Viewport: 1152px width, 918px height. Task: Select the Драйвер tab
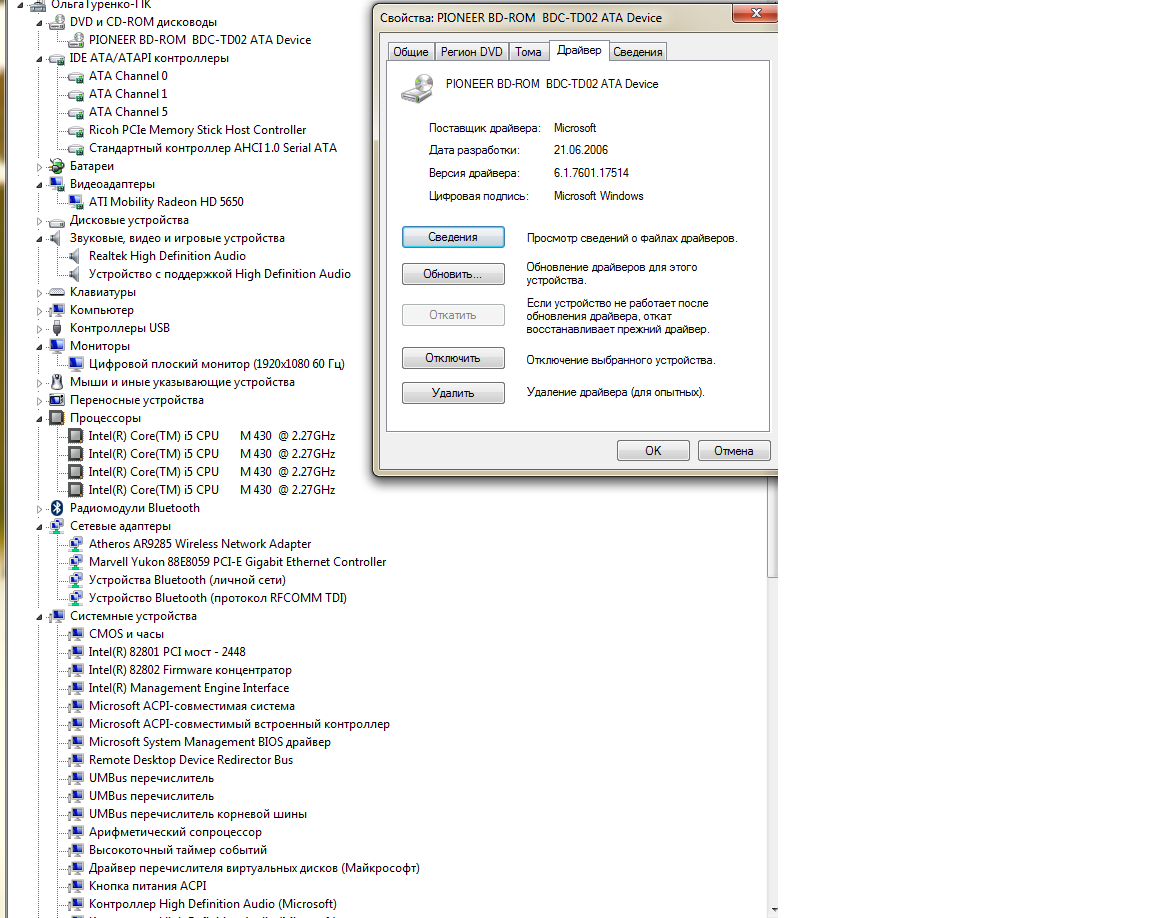click(x=579, y=50)
